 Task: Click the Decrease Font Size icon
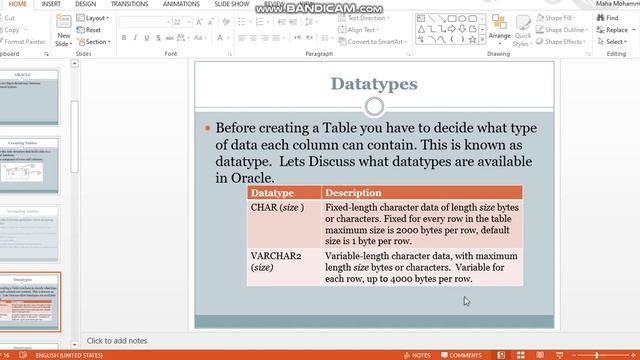coord(211,22)
